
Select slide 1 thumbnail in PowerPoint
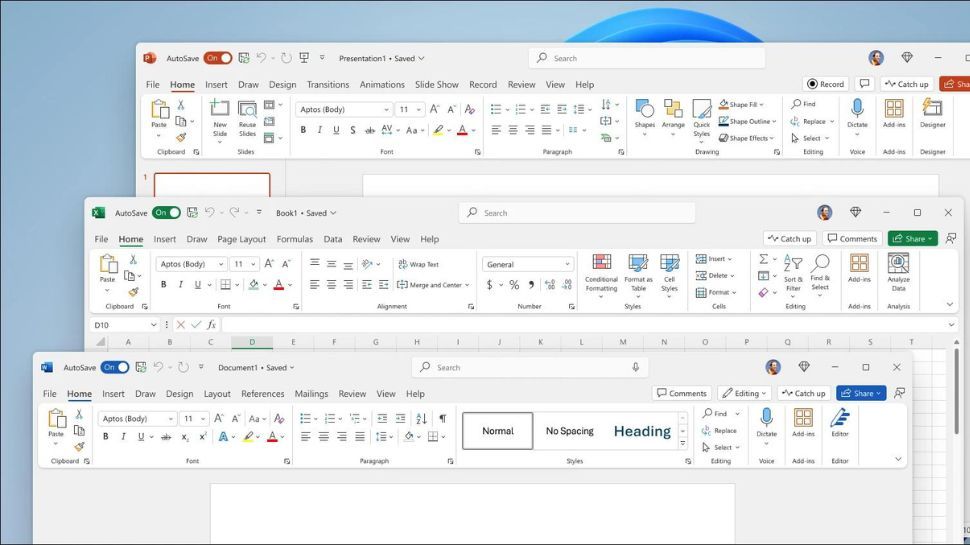click(x=212, y=185)
